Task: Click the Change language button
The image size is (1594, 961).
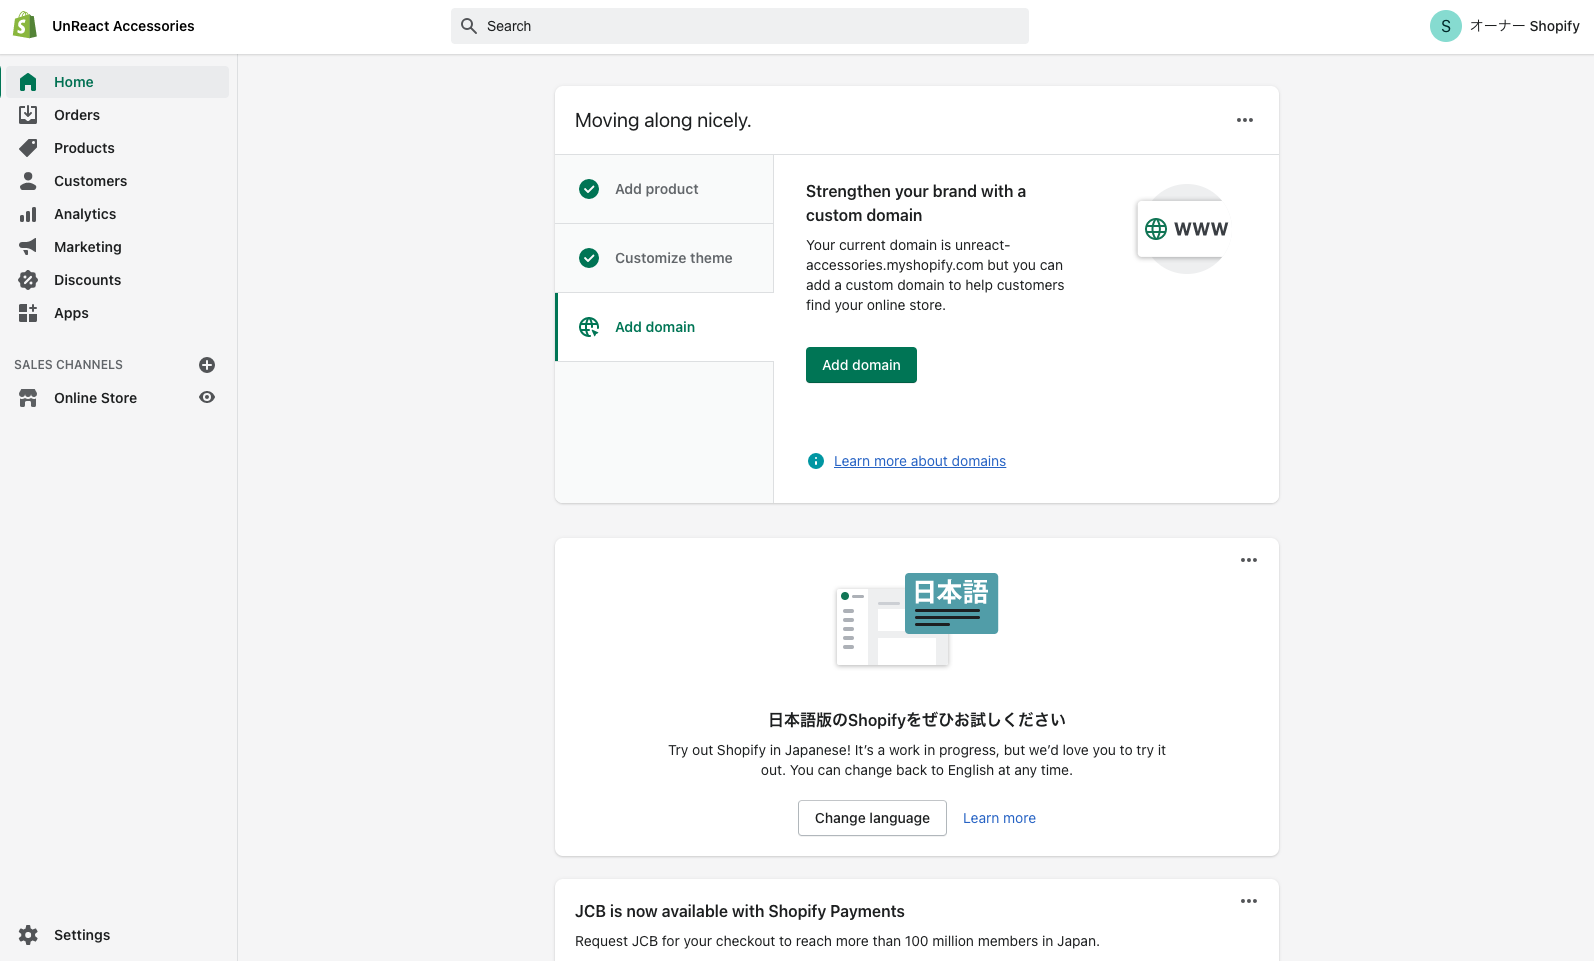Action: [x=872, y=818]
